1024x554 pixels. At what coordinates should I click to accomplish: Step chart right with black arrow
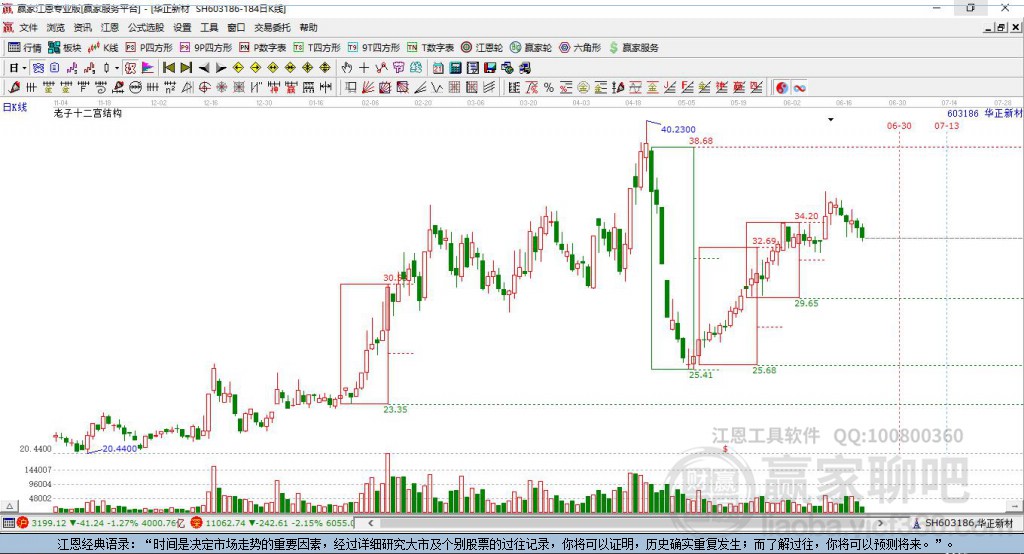(x=221, y=68)
